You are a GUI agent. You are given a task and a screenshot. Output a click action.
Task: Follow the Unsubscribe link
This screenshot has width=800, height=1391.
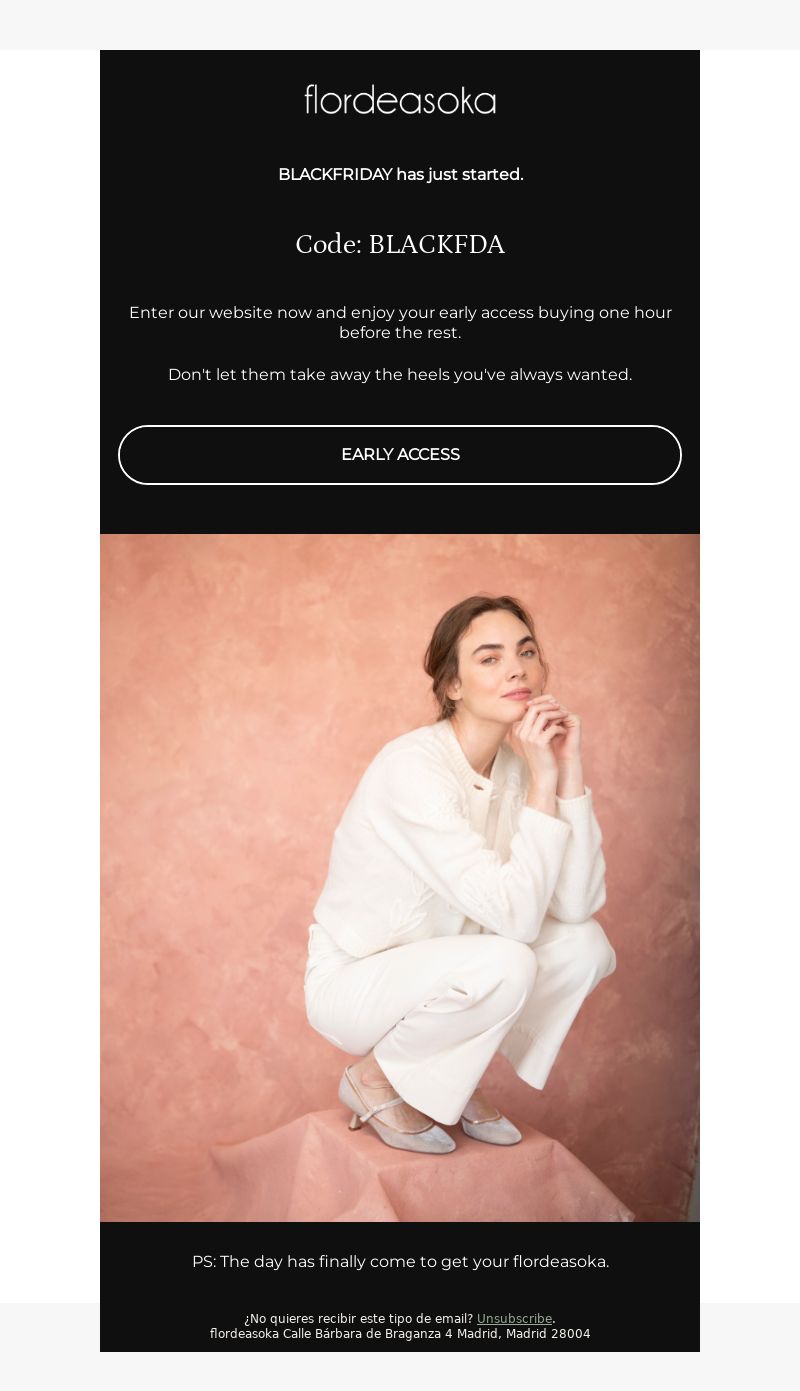[514, 1319]
